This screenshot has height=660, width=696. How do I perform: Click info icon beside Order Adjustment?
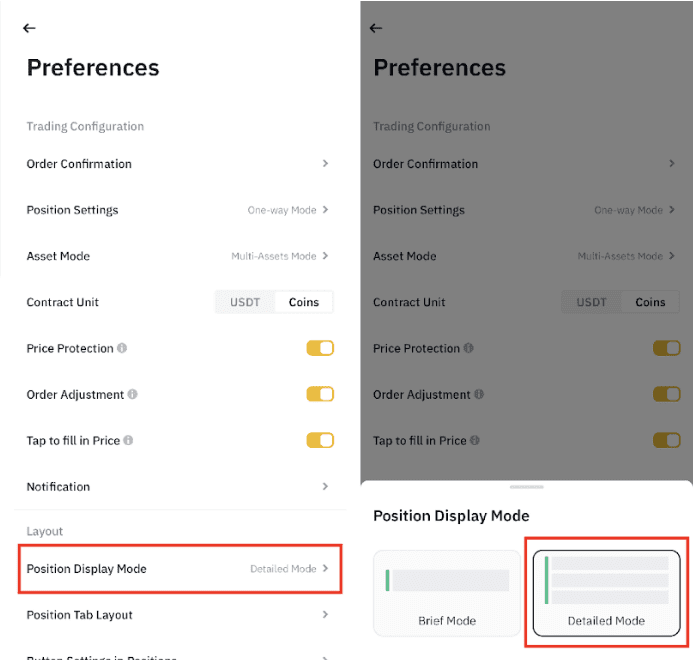[x=133, y=395]
